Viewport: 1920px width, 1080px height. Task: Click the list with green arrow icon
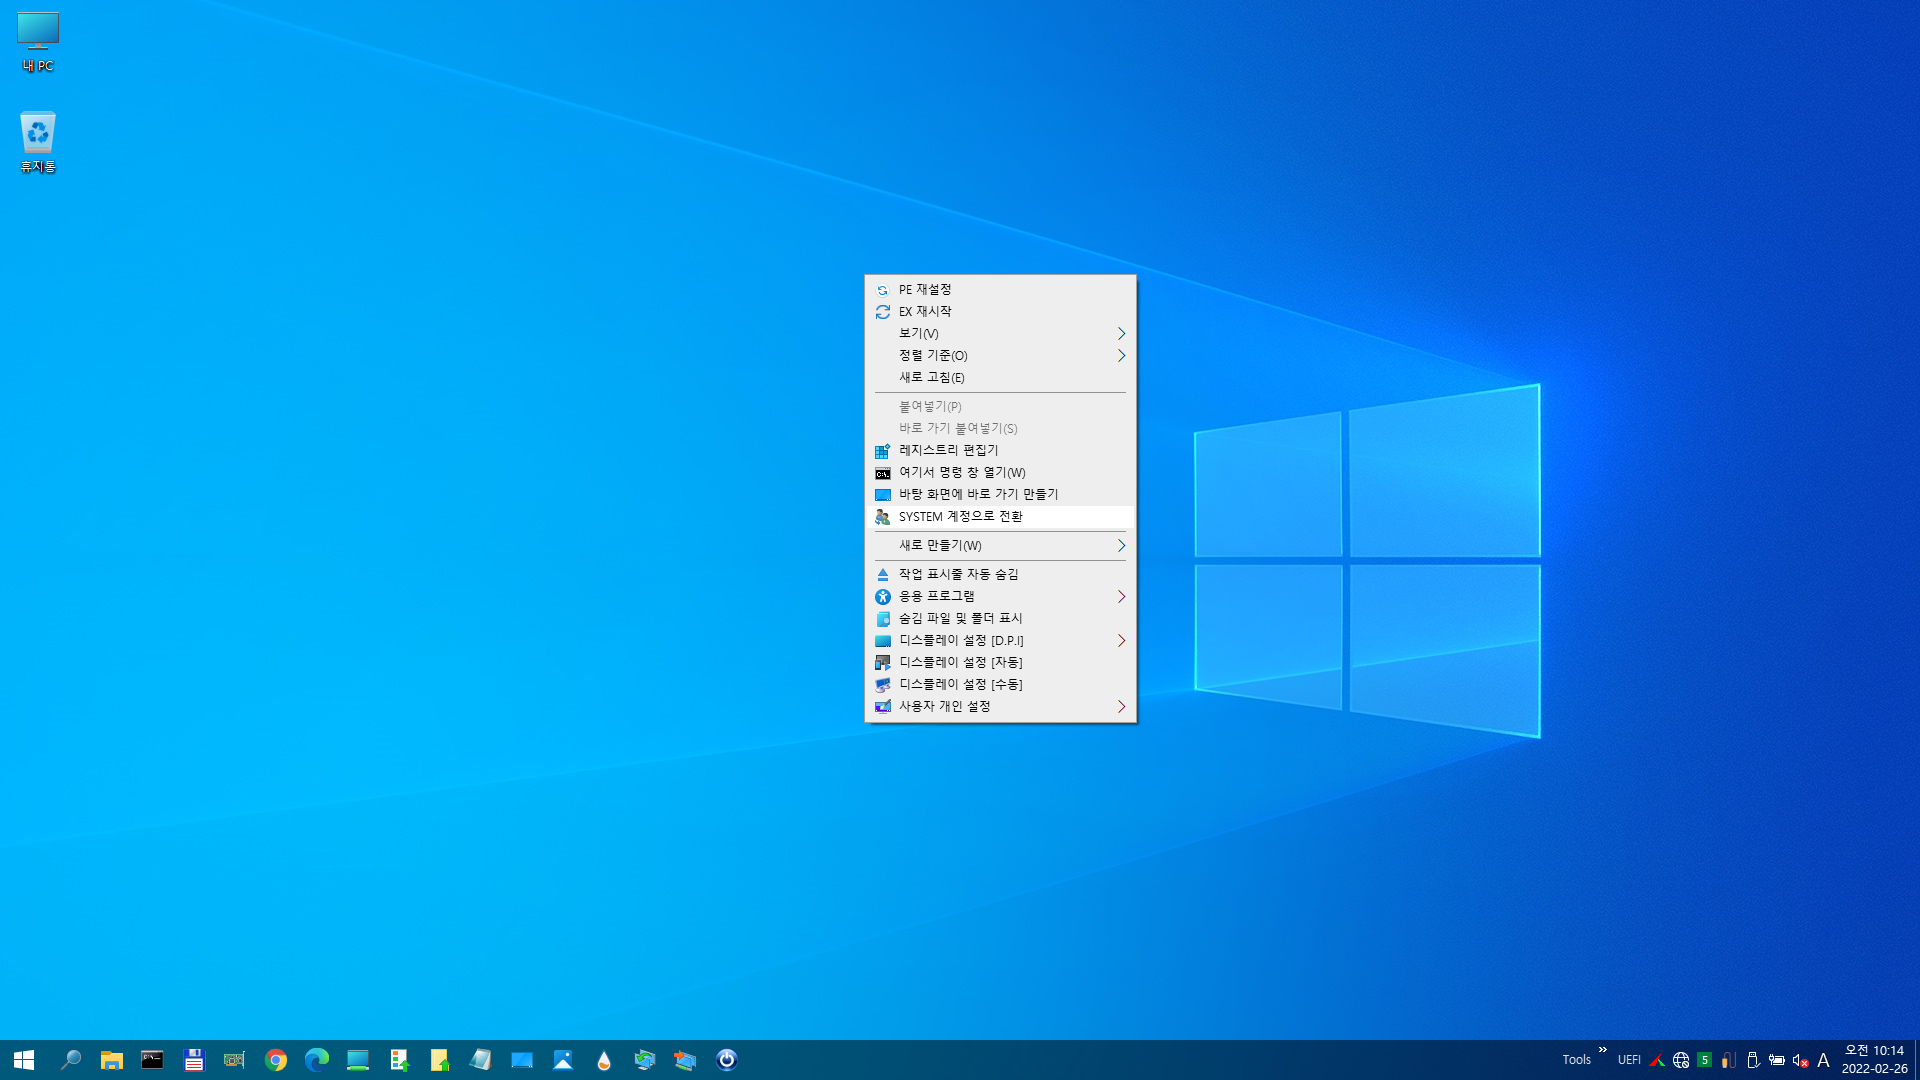399,1060
